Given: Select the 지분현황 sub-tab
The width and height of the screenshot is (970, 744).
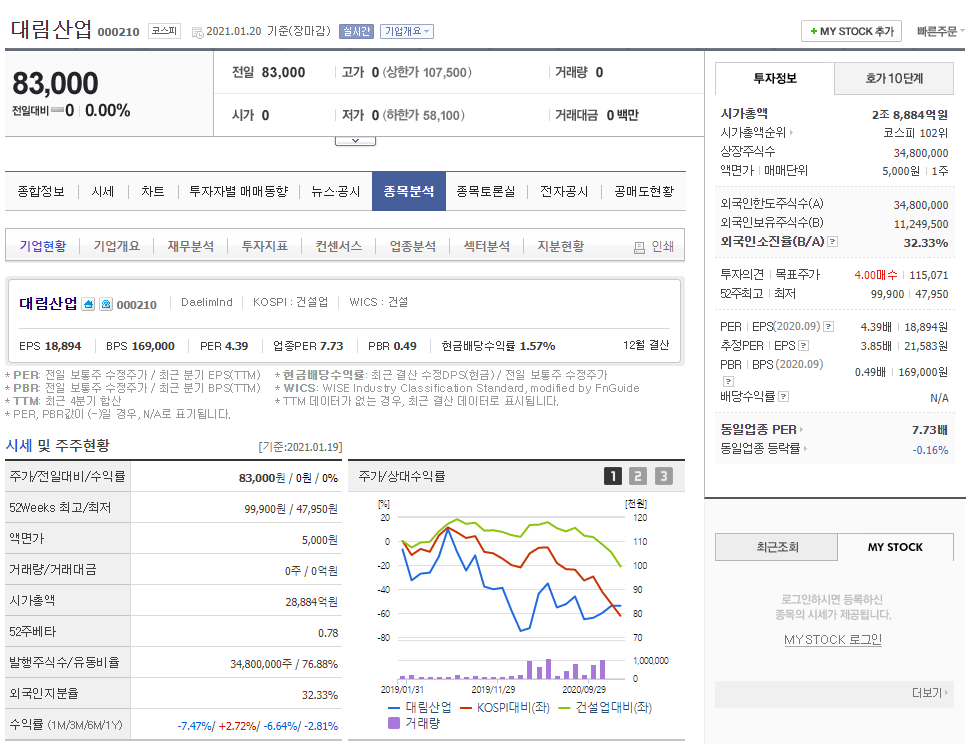Looking at the screenshot, I should [x=560, y=246].
